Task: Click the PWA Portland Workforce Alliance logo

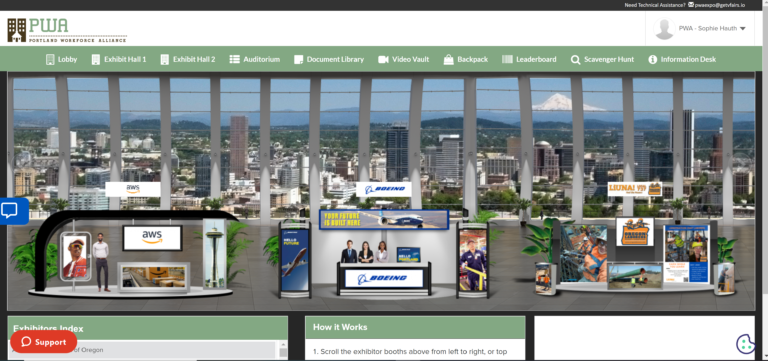Action: (x=67, y=30)
